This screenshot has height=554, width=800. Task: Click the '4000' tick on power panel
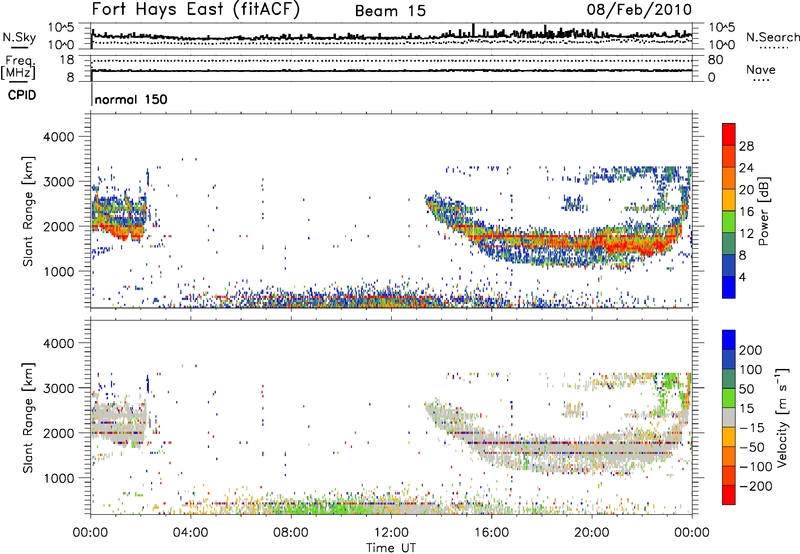[x=58, y=137]
